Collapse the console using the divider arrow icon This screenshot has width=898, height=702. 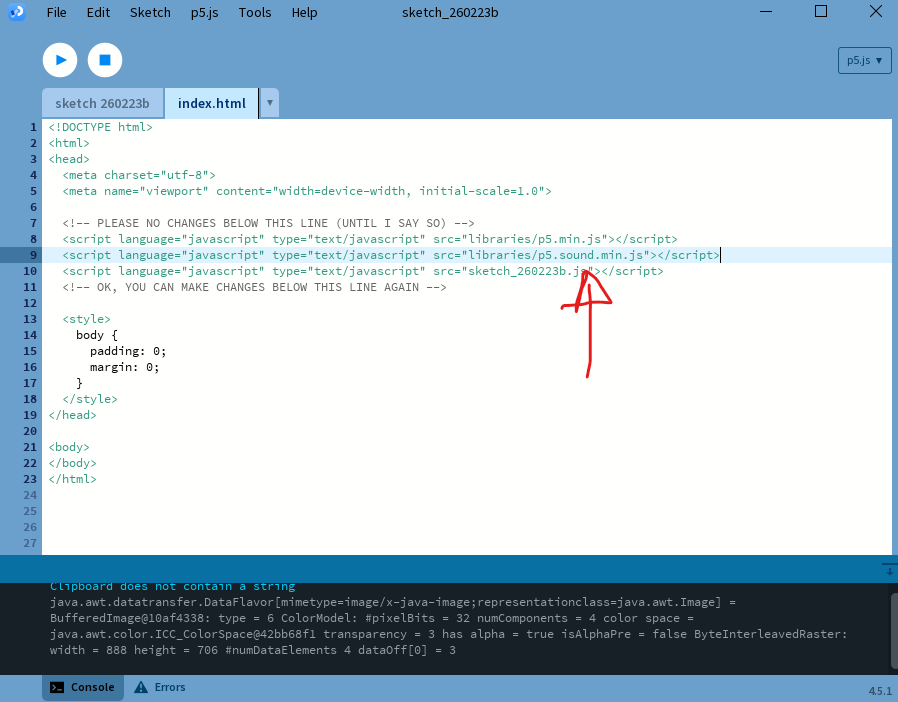pyautogui.click(x=888, y=569)
